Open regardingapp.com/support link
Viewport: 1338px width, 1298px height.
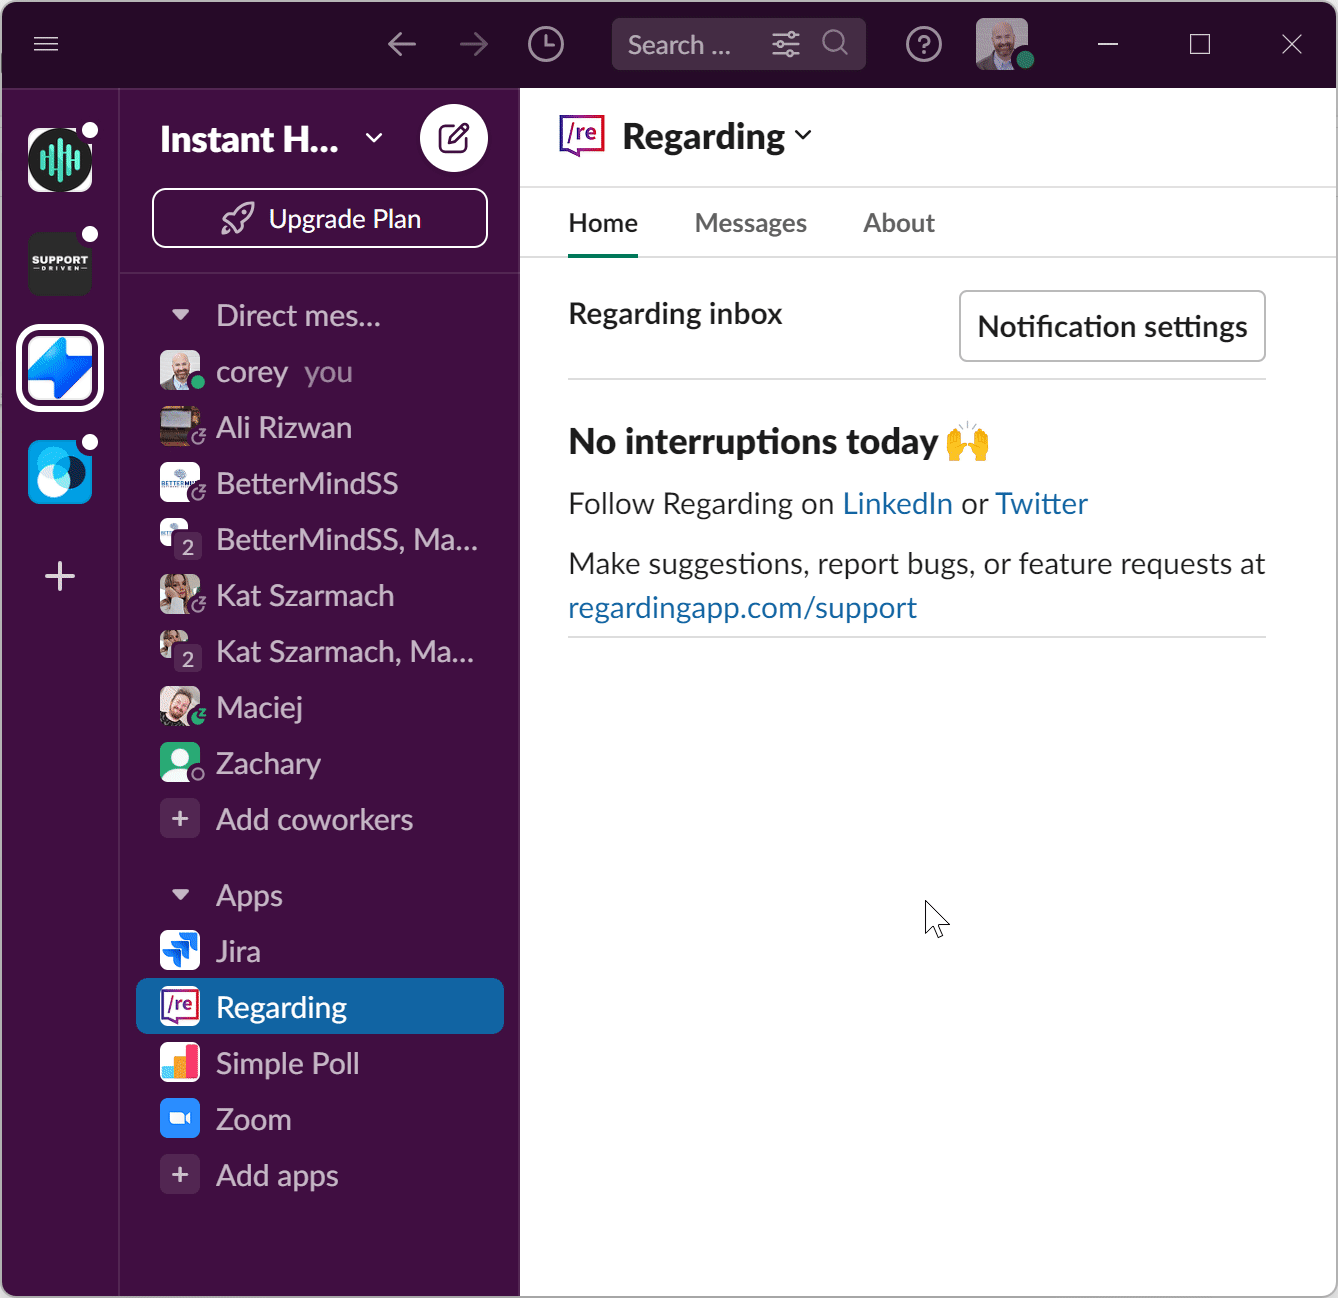click(x=742, y=608)
